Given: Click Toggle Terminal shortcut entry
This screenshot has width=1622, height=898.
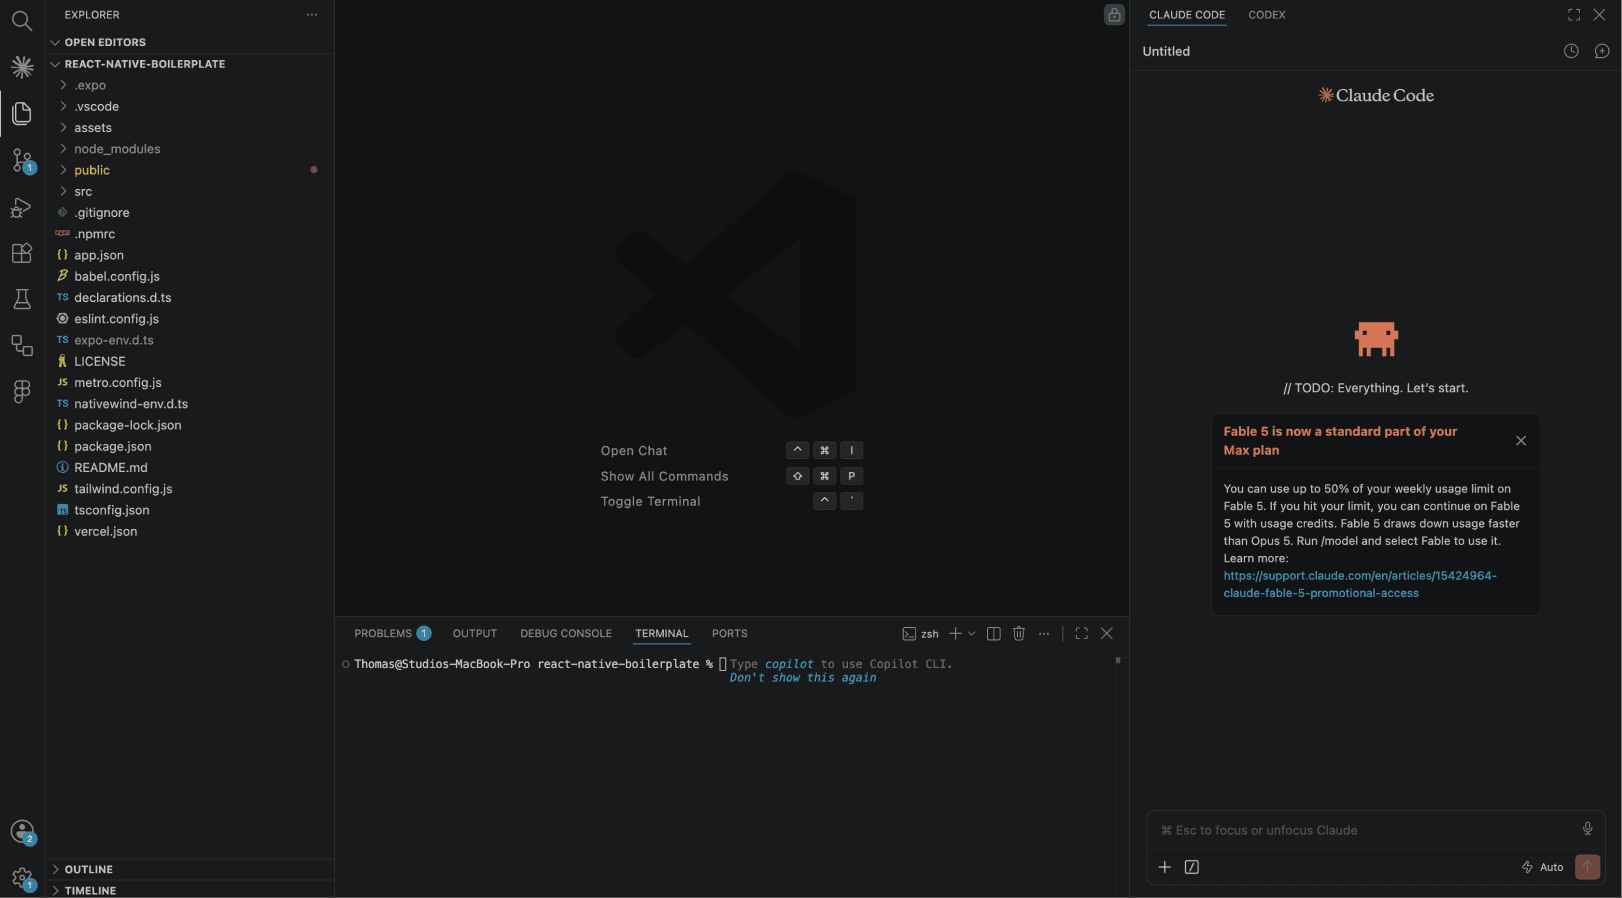Looking at the screenshot, I should pos(650,501).
